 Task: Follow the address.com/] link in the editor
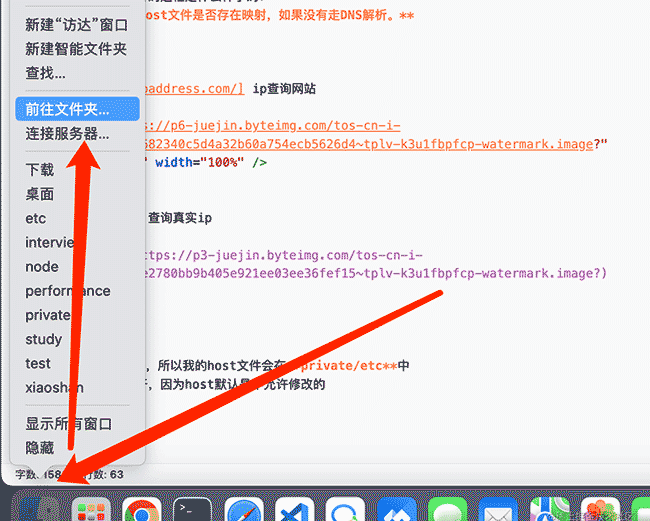tap(194, 89)
